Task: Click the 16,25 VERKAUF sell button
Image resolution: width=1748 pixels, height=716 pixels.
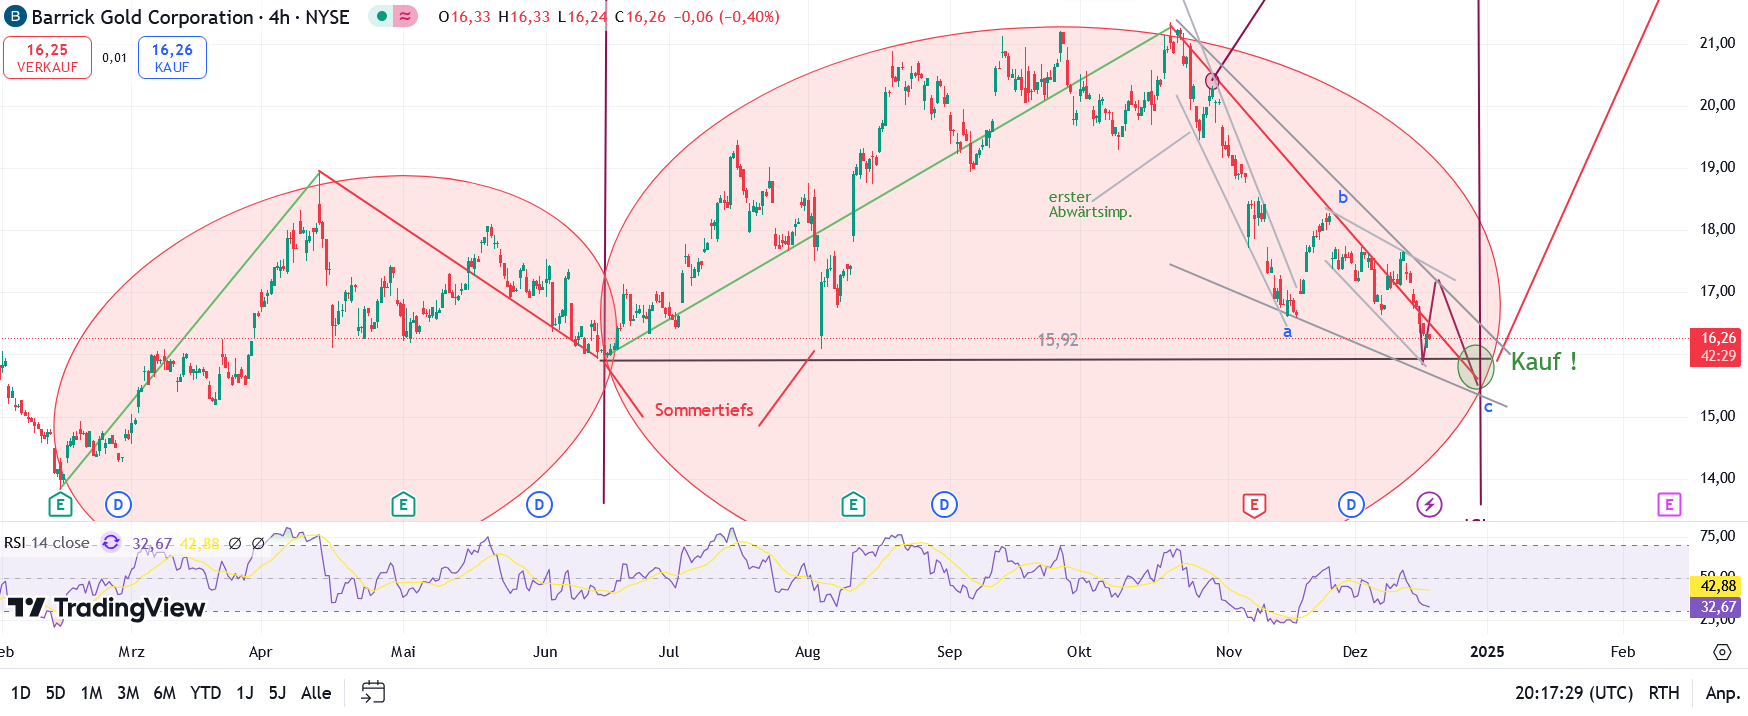Action: click(47, 57)
